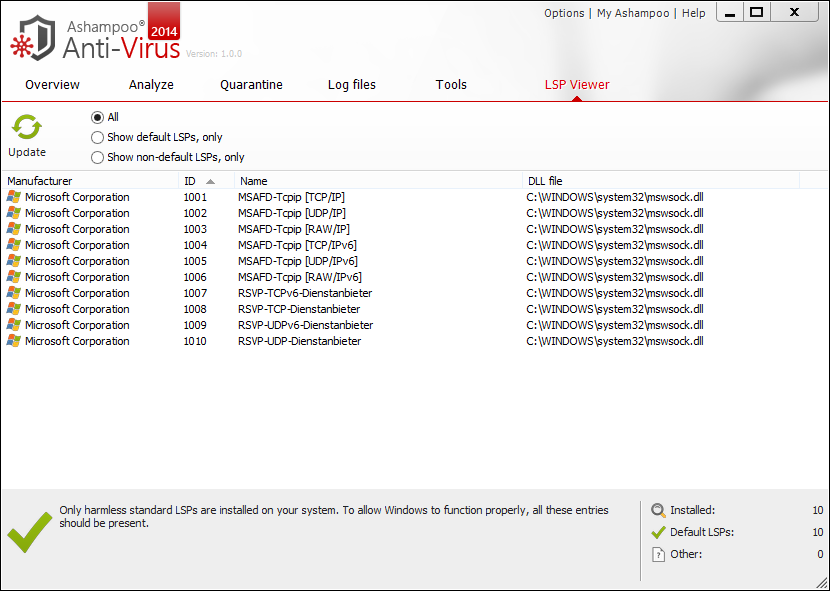Open the Options link at top

564,13
